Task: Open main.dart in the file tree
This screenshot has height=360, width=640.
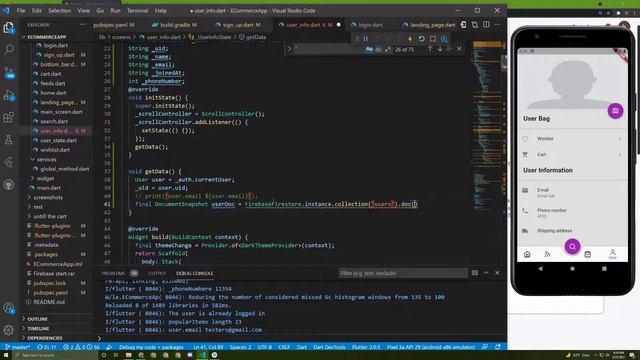Action: pos(49,188)
